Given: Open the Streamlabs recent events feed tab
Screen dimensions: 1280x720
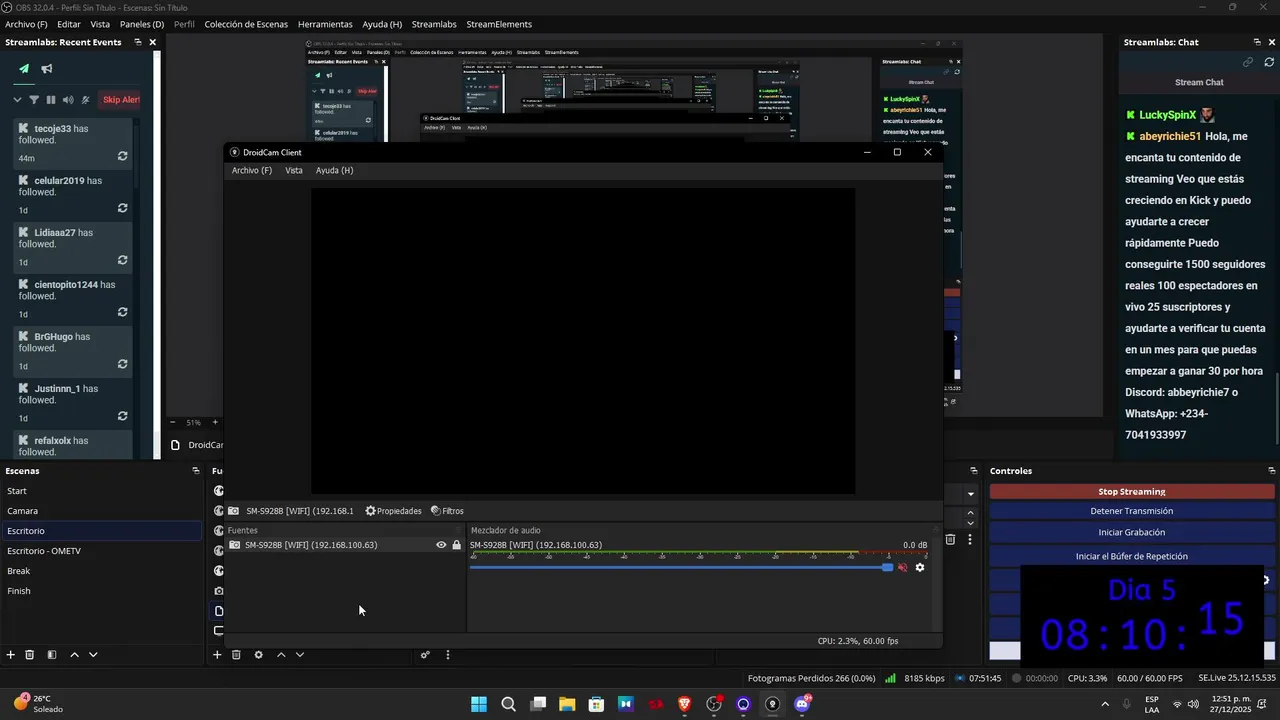Looking at the screenshot, I should click(x=24, y=69).
